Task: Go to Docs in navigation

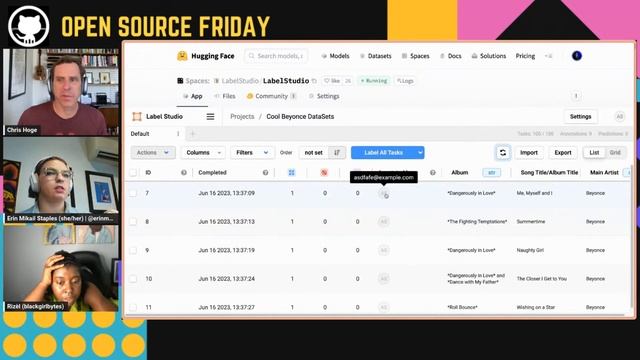Action: 451,56
